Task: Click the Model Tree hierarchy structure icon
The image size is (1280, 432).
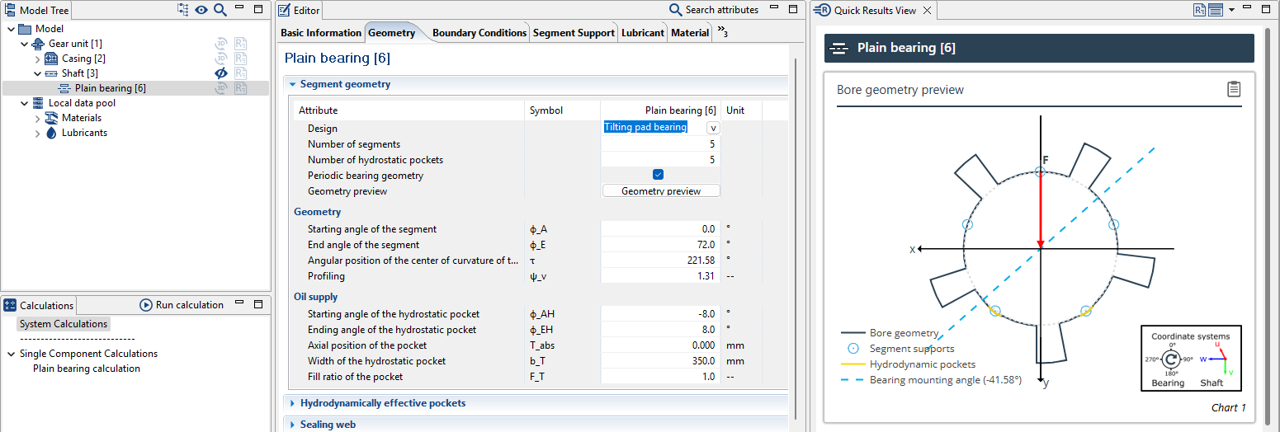Action: (x=182, y=10)
